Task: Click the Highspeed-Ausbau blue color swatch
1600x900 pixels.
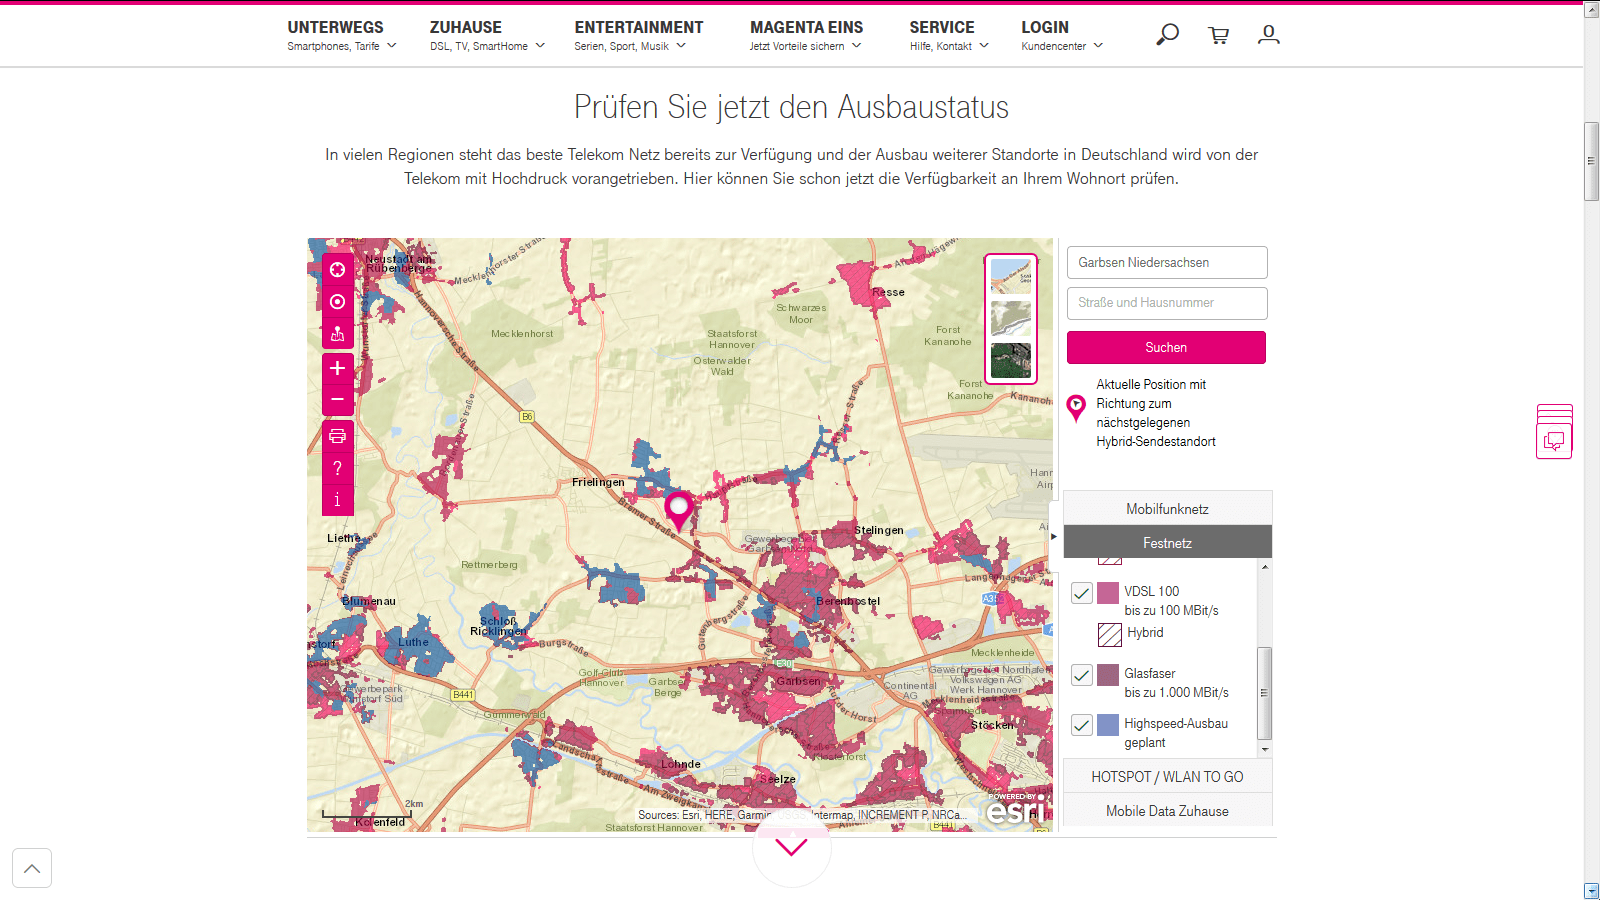Action: pos(1108,725)
